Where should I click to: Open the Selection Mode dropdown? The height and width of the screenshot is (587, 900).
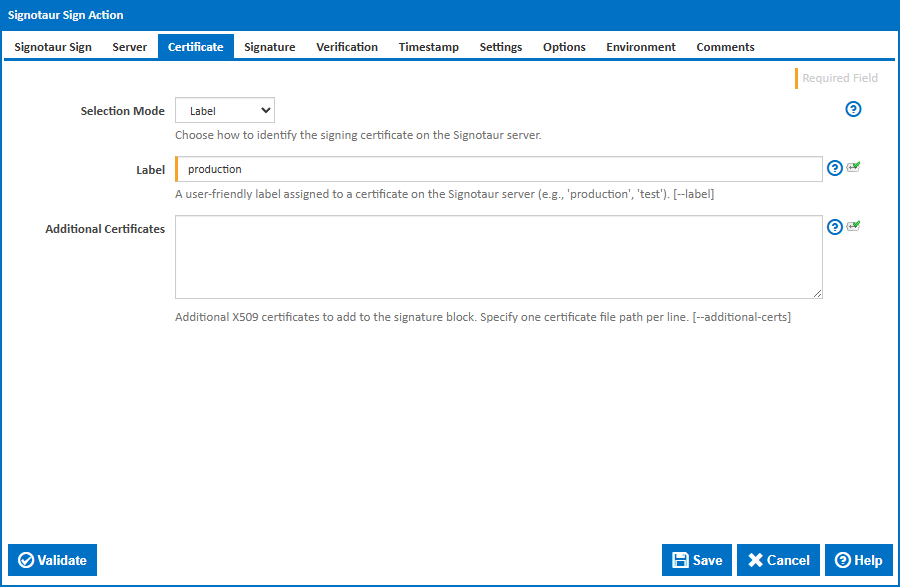224,110
